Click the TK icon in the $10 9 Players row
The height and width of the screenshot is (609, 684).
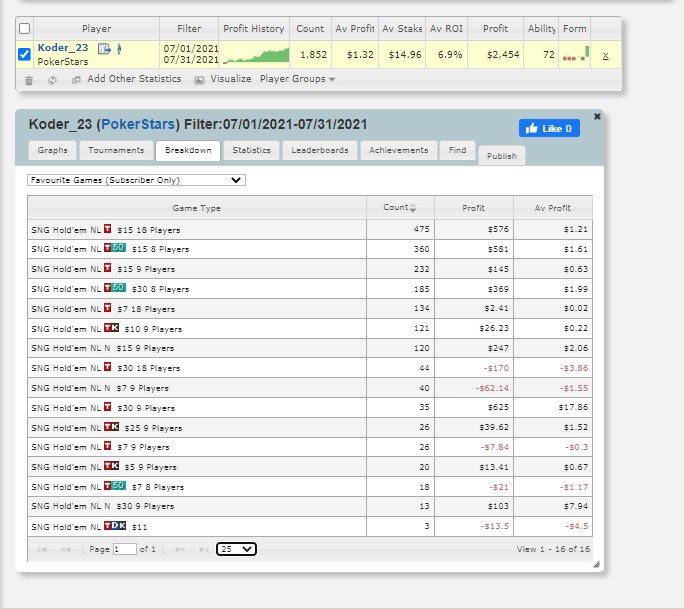[111, 327]
